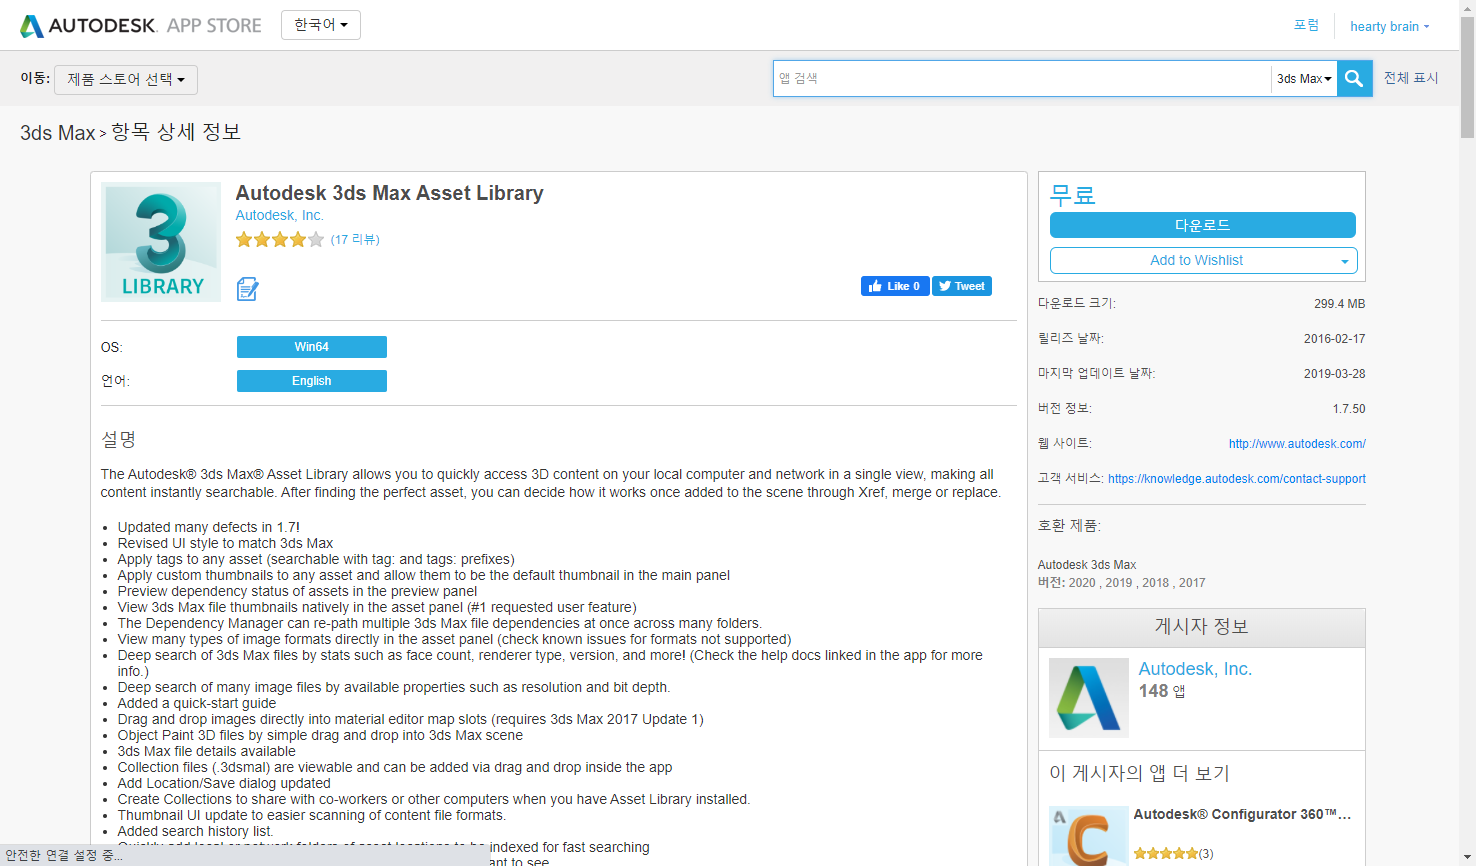This screenshot has width=1476, height=866.
Task: Click the 3ds Max Library app thumbnail
Action: pos(161,242)
